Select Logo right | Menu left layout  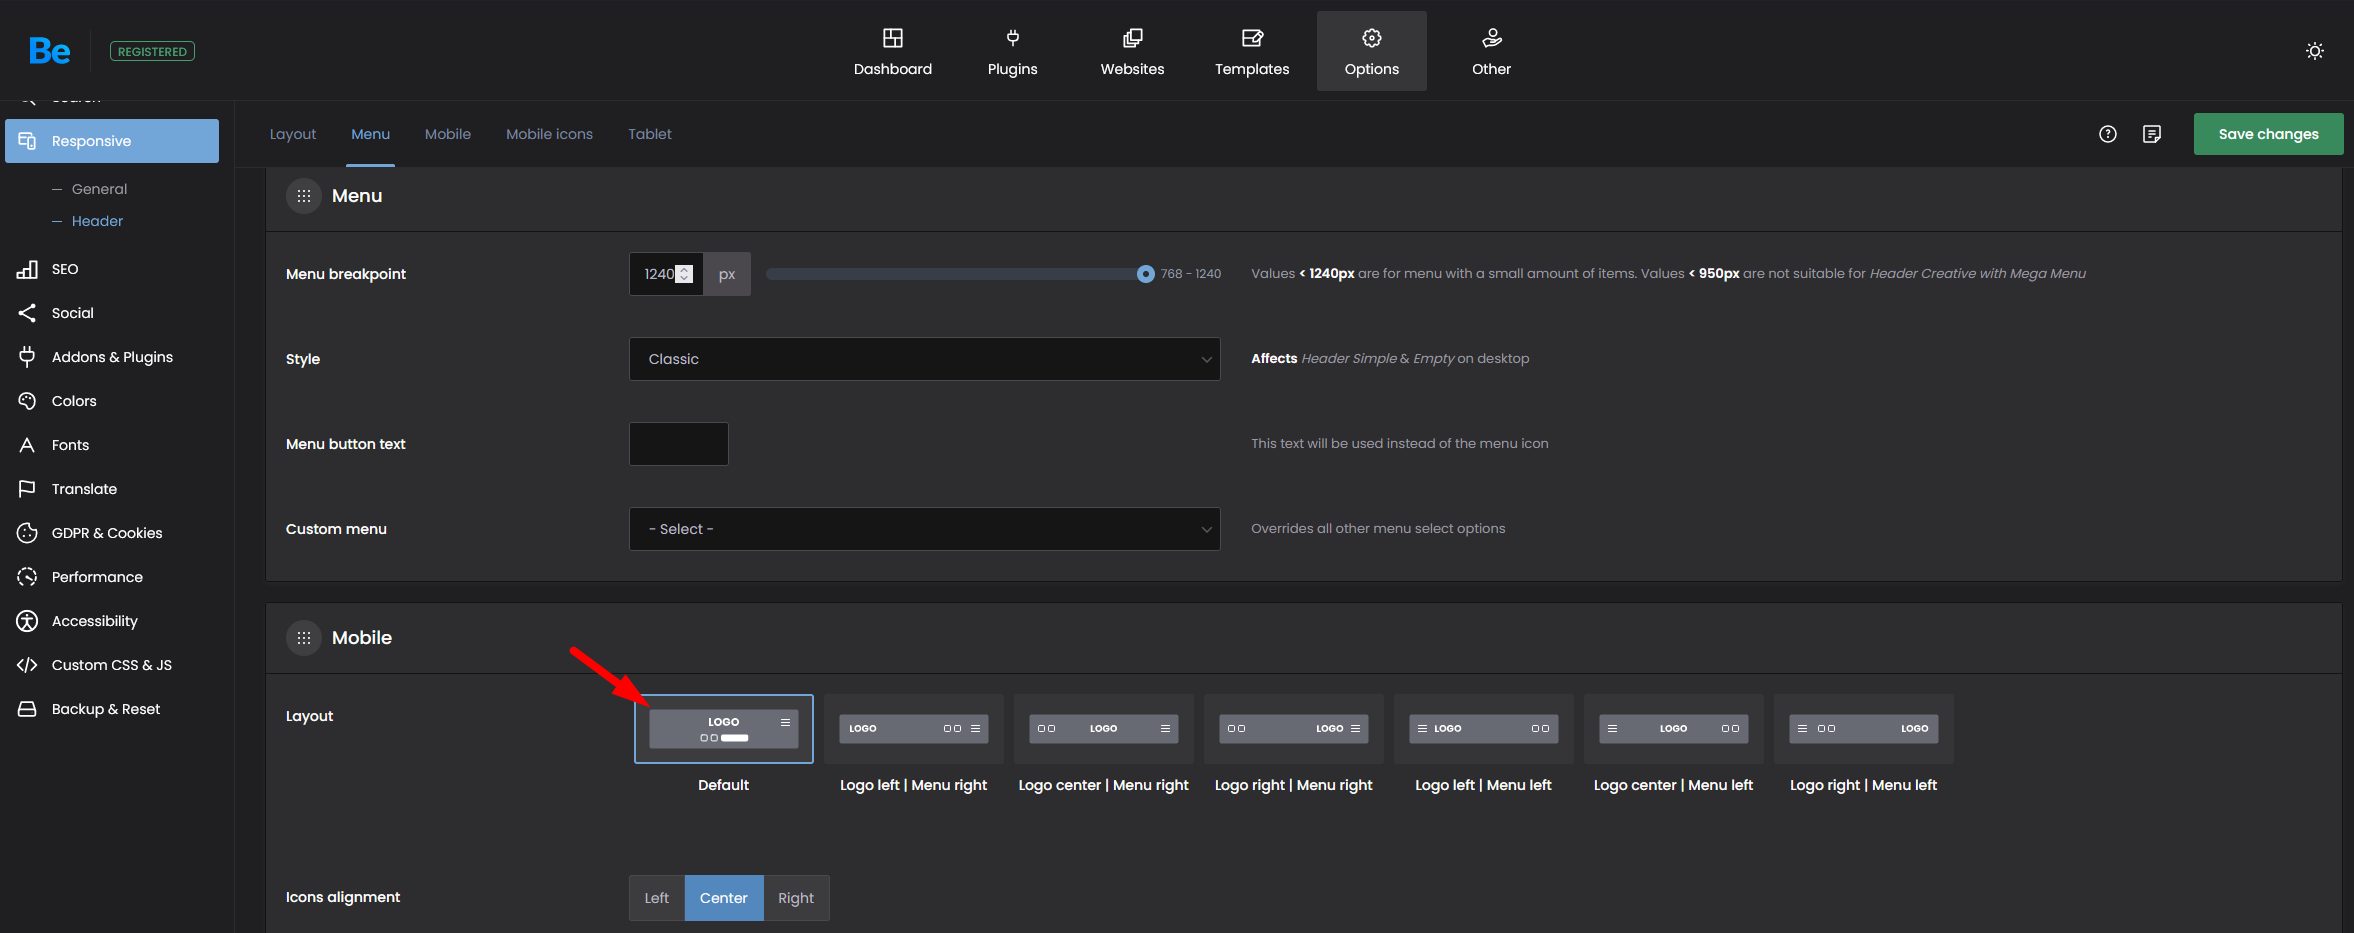1863,729
